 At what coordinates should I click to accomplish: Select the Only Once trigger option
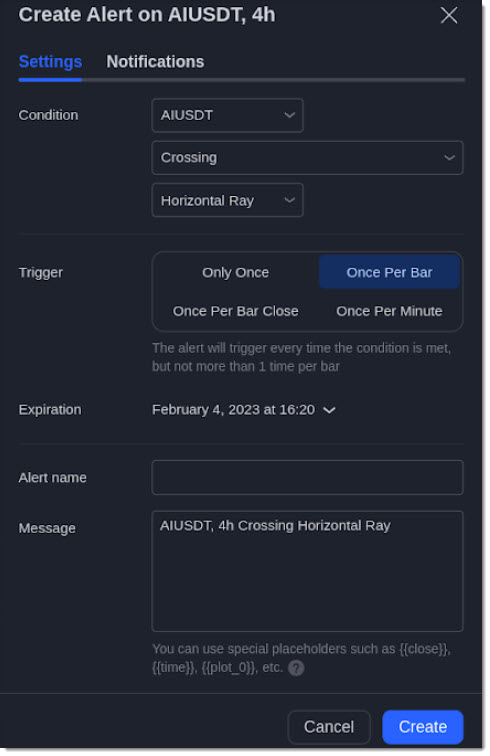click(235, 272)
